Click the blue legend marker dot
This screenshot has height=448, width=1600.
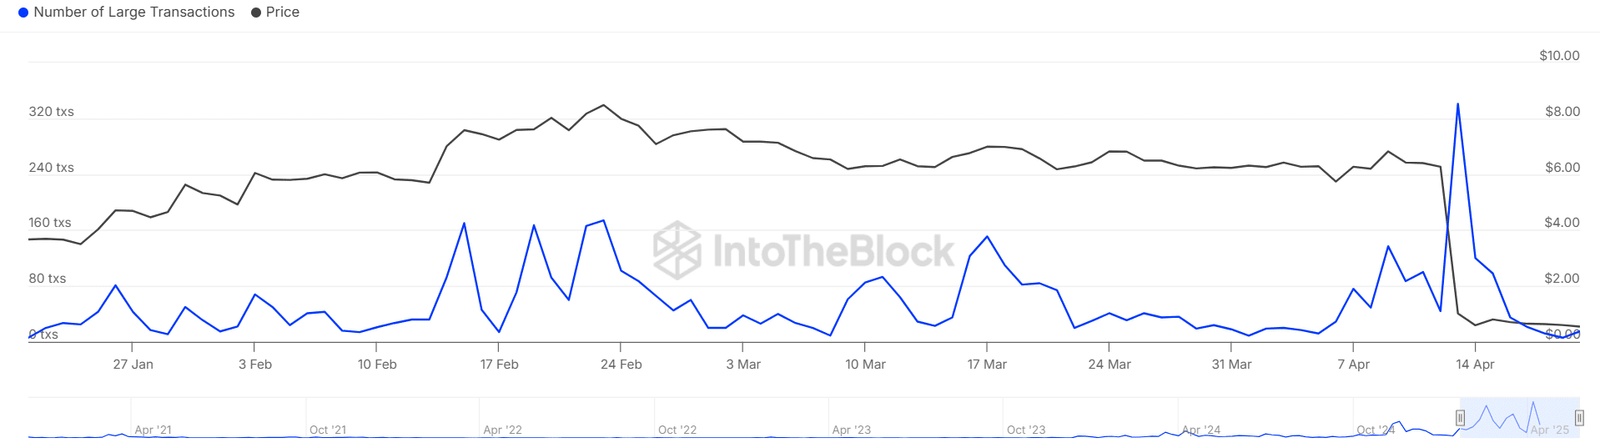pos(23,13)
